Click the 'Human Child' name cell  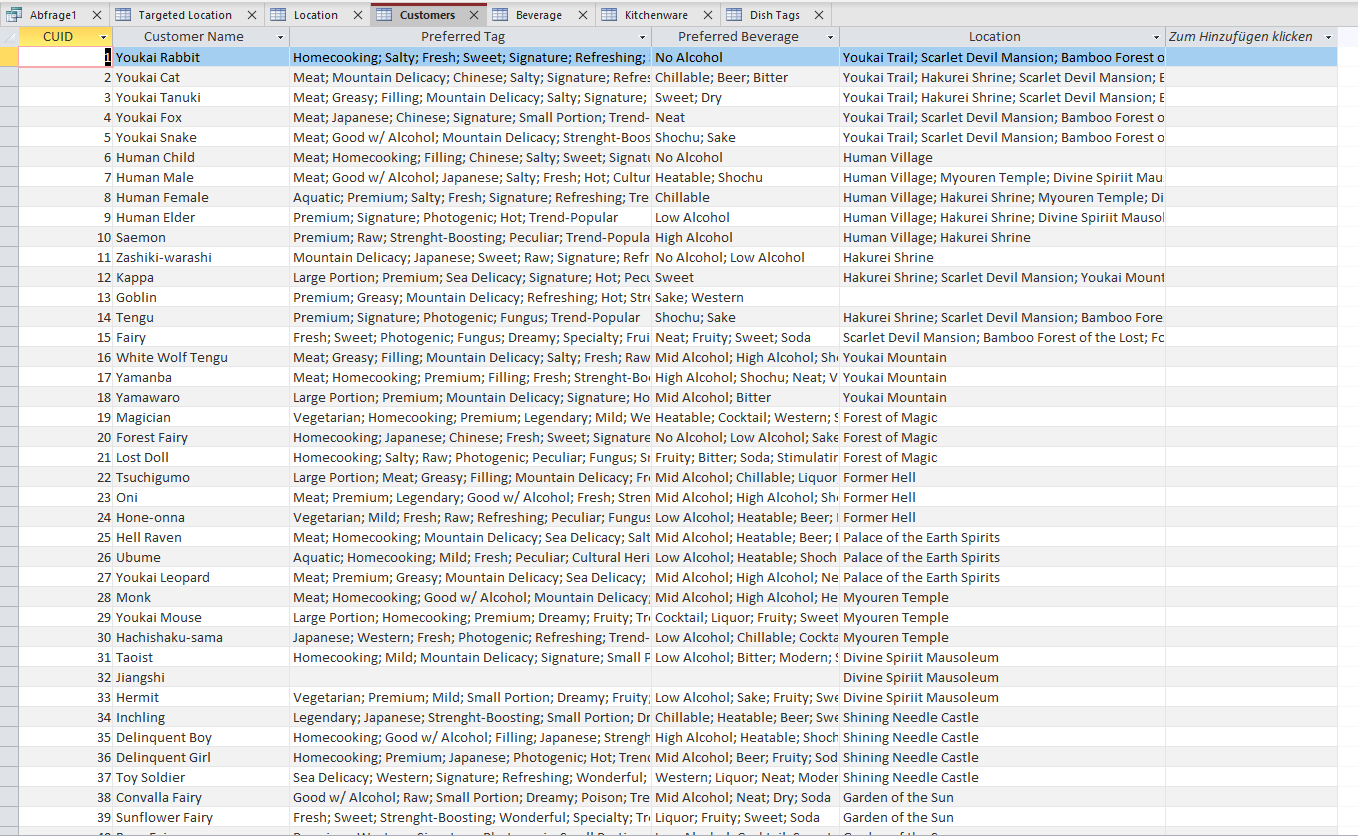pyautogui.click(x=201, y=157)
